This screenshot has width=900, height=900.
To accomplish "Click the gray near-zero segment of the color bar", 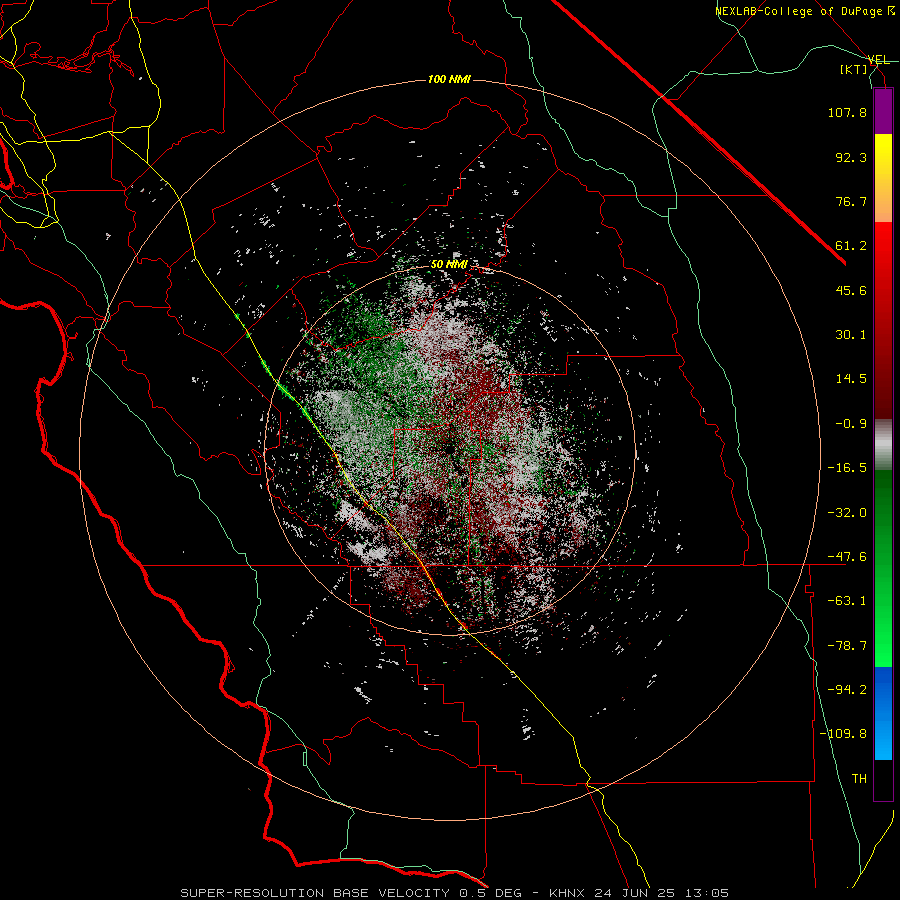I will click(x=883, y=445).
